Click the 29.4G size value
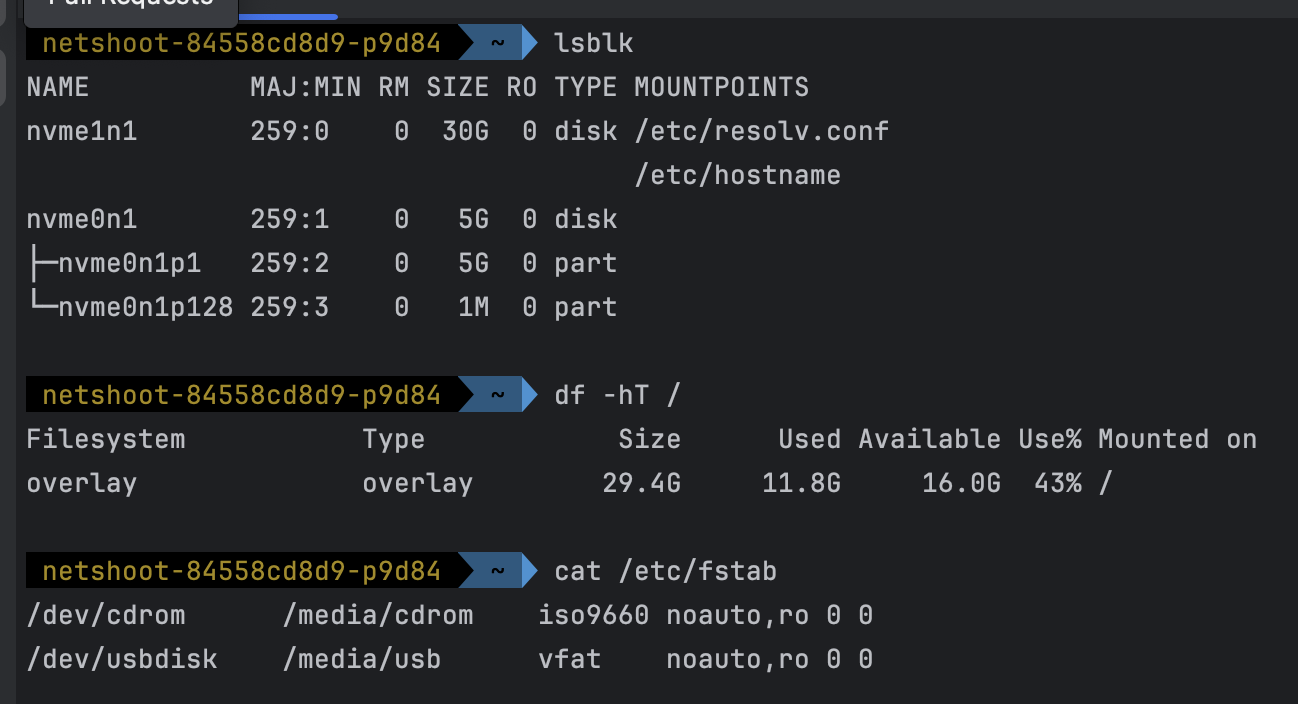The image size is (1298, 704). [x=641, y=483]
